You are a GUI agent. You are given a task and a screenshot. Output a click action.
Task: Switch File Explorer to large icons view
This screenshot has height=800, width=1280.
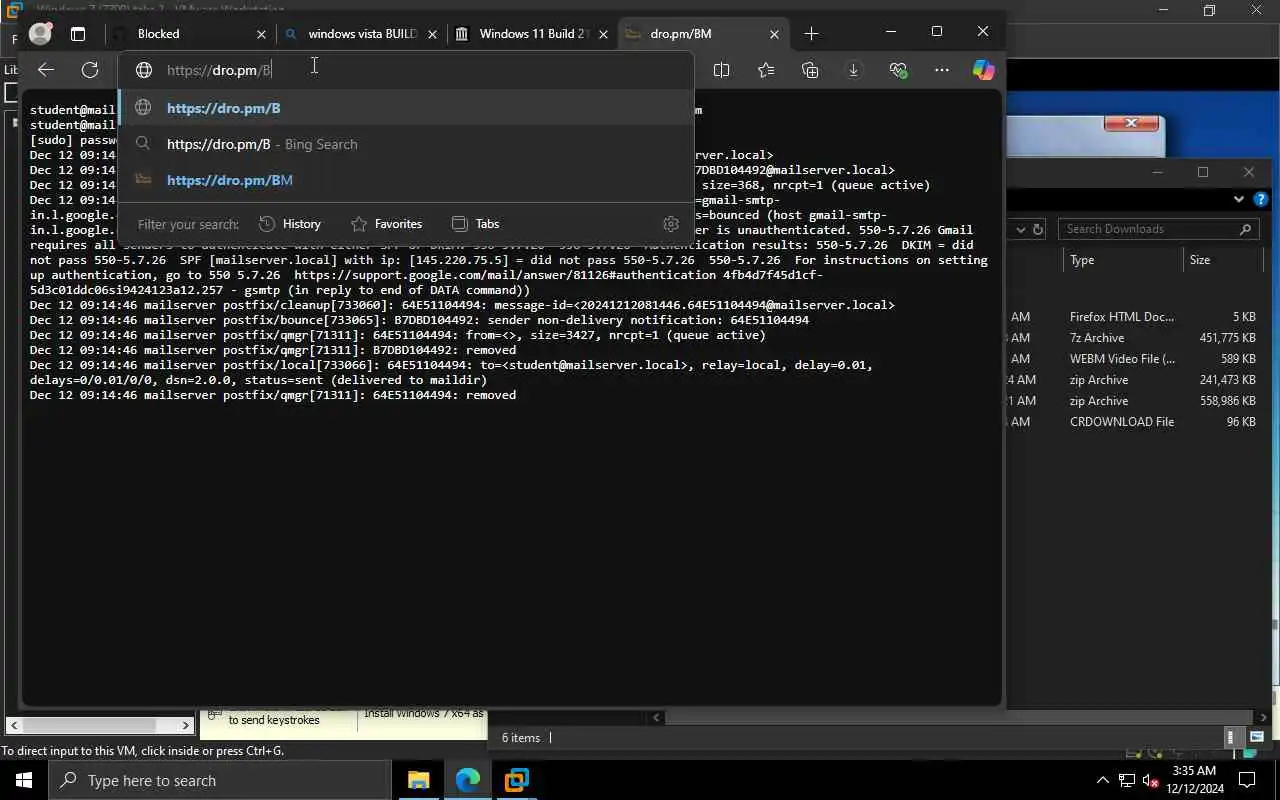point(1256,737)
